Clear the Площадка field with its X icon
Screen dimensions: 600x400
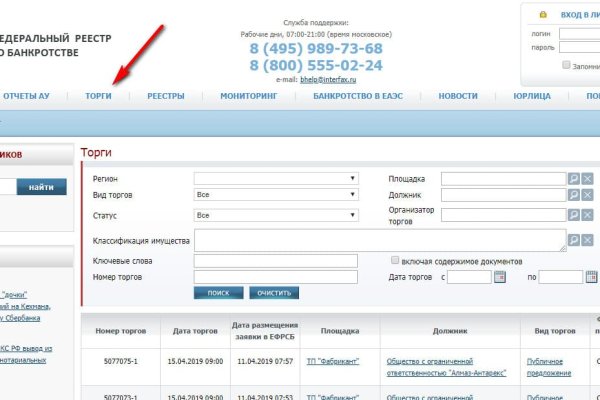click(587, 178)
